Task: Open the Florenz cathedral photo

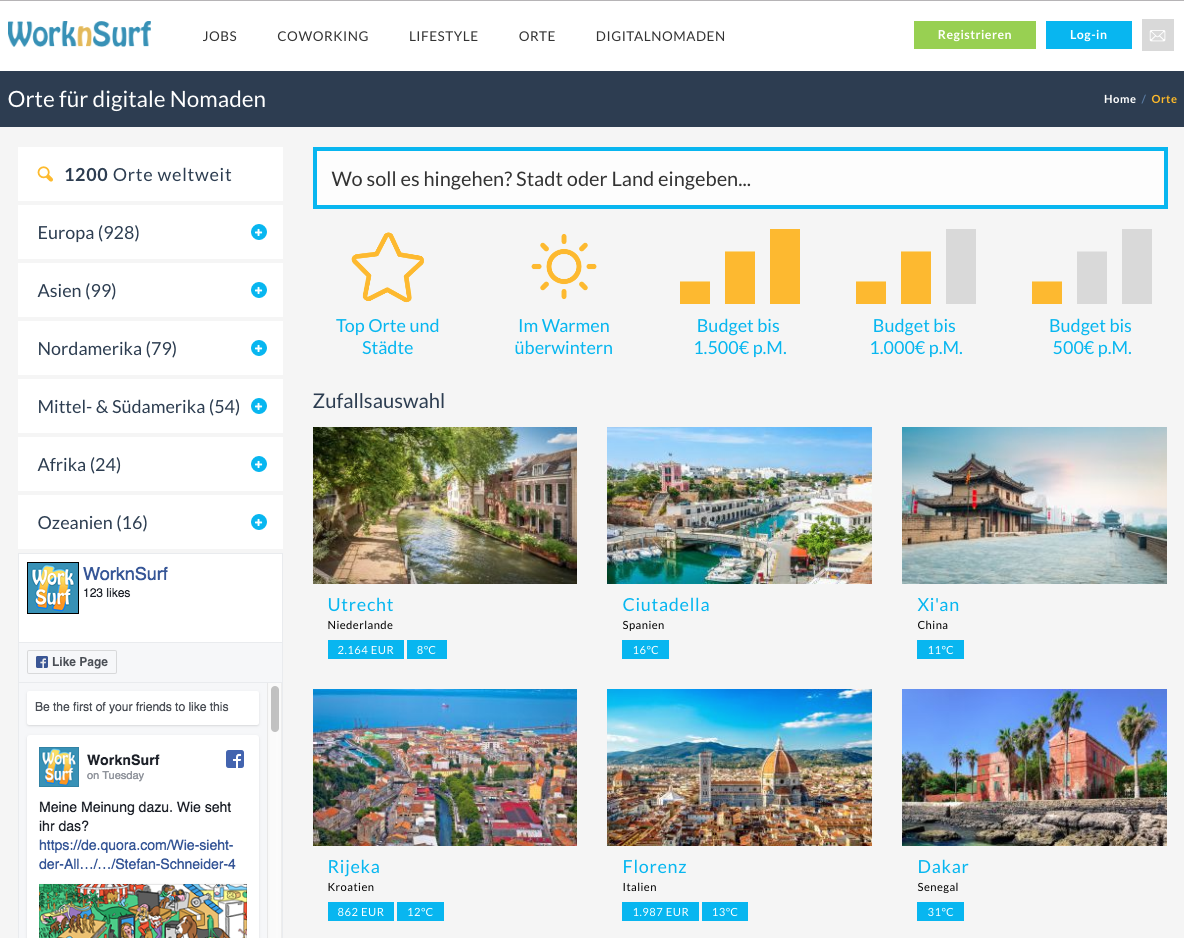Action: pos(739,767)
